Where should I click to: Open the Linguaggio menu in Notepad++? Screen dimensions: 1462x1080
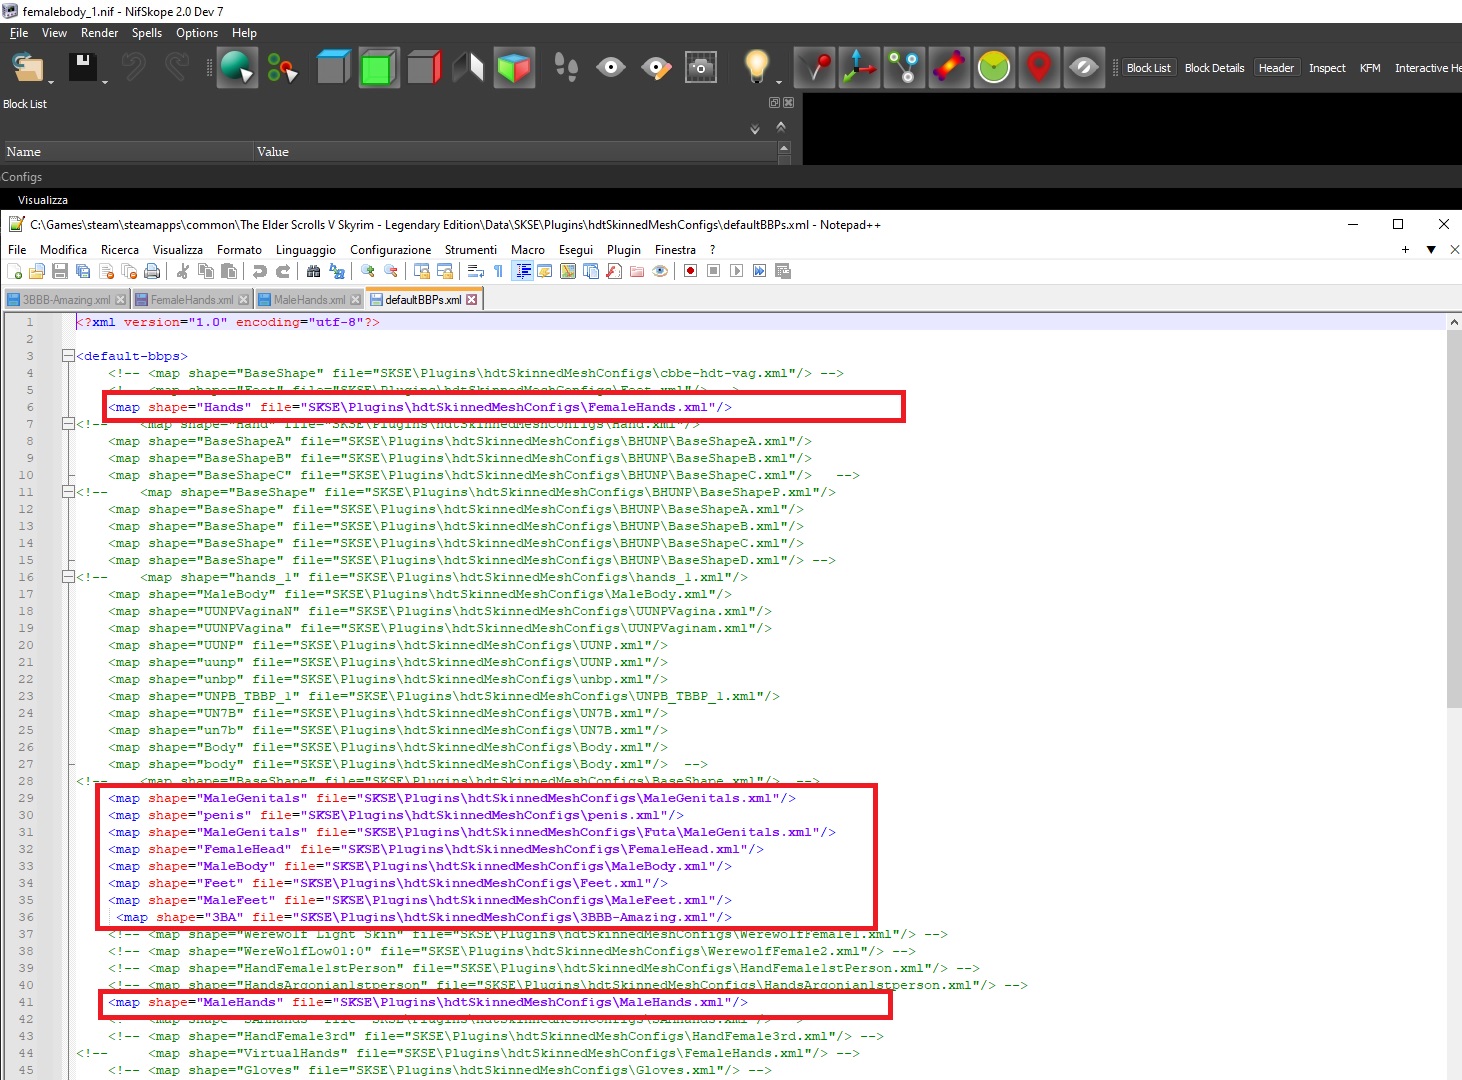coord(306,250)
